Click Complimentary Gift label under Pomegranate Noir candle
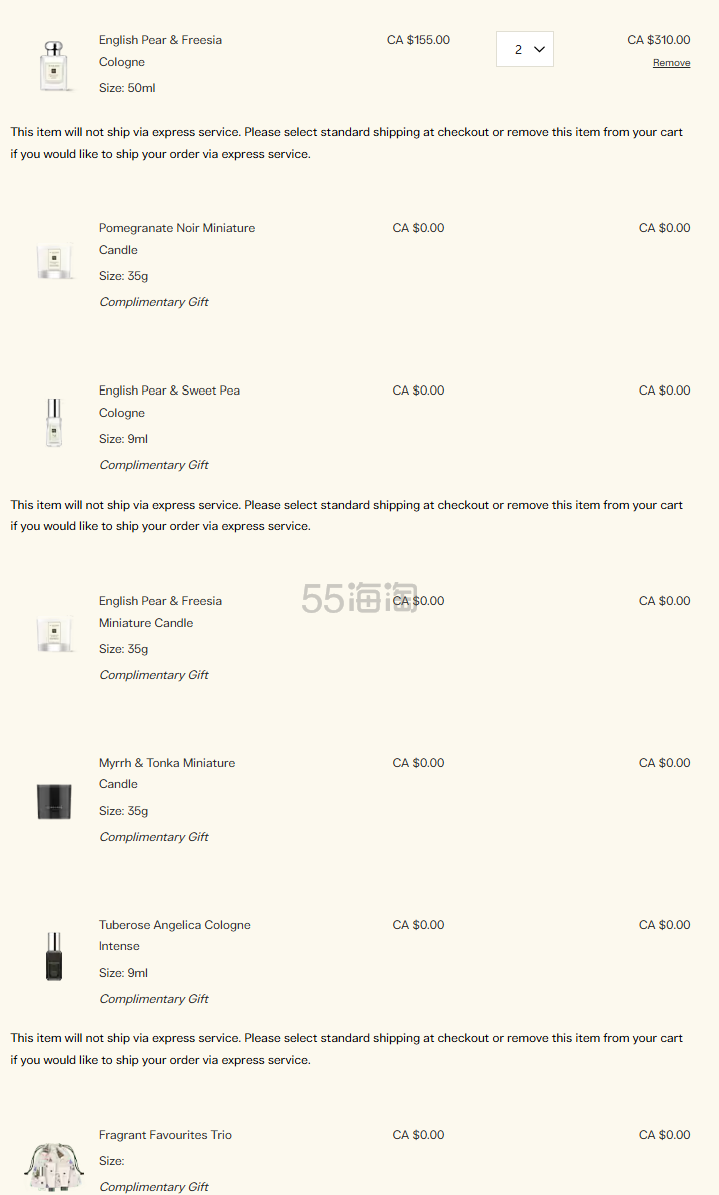The height and width of the screenshot is (1195, 719). point(154,303)
